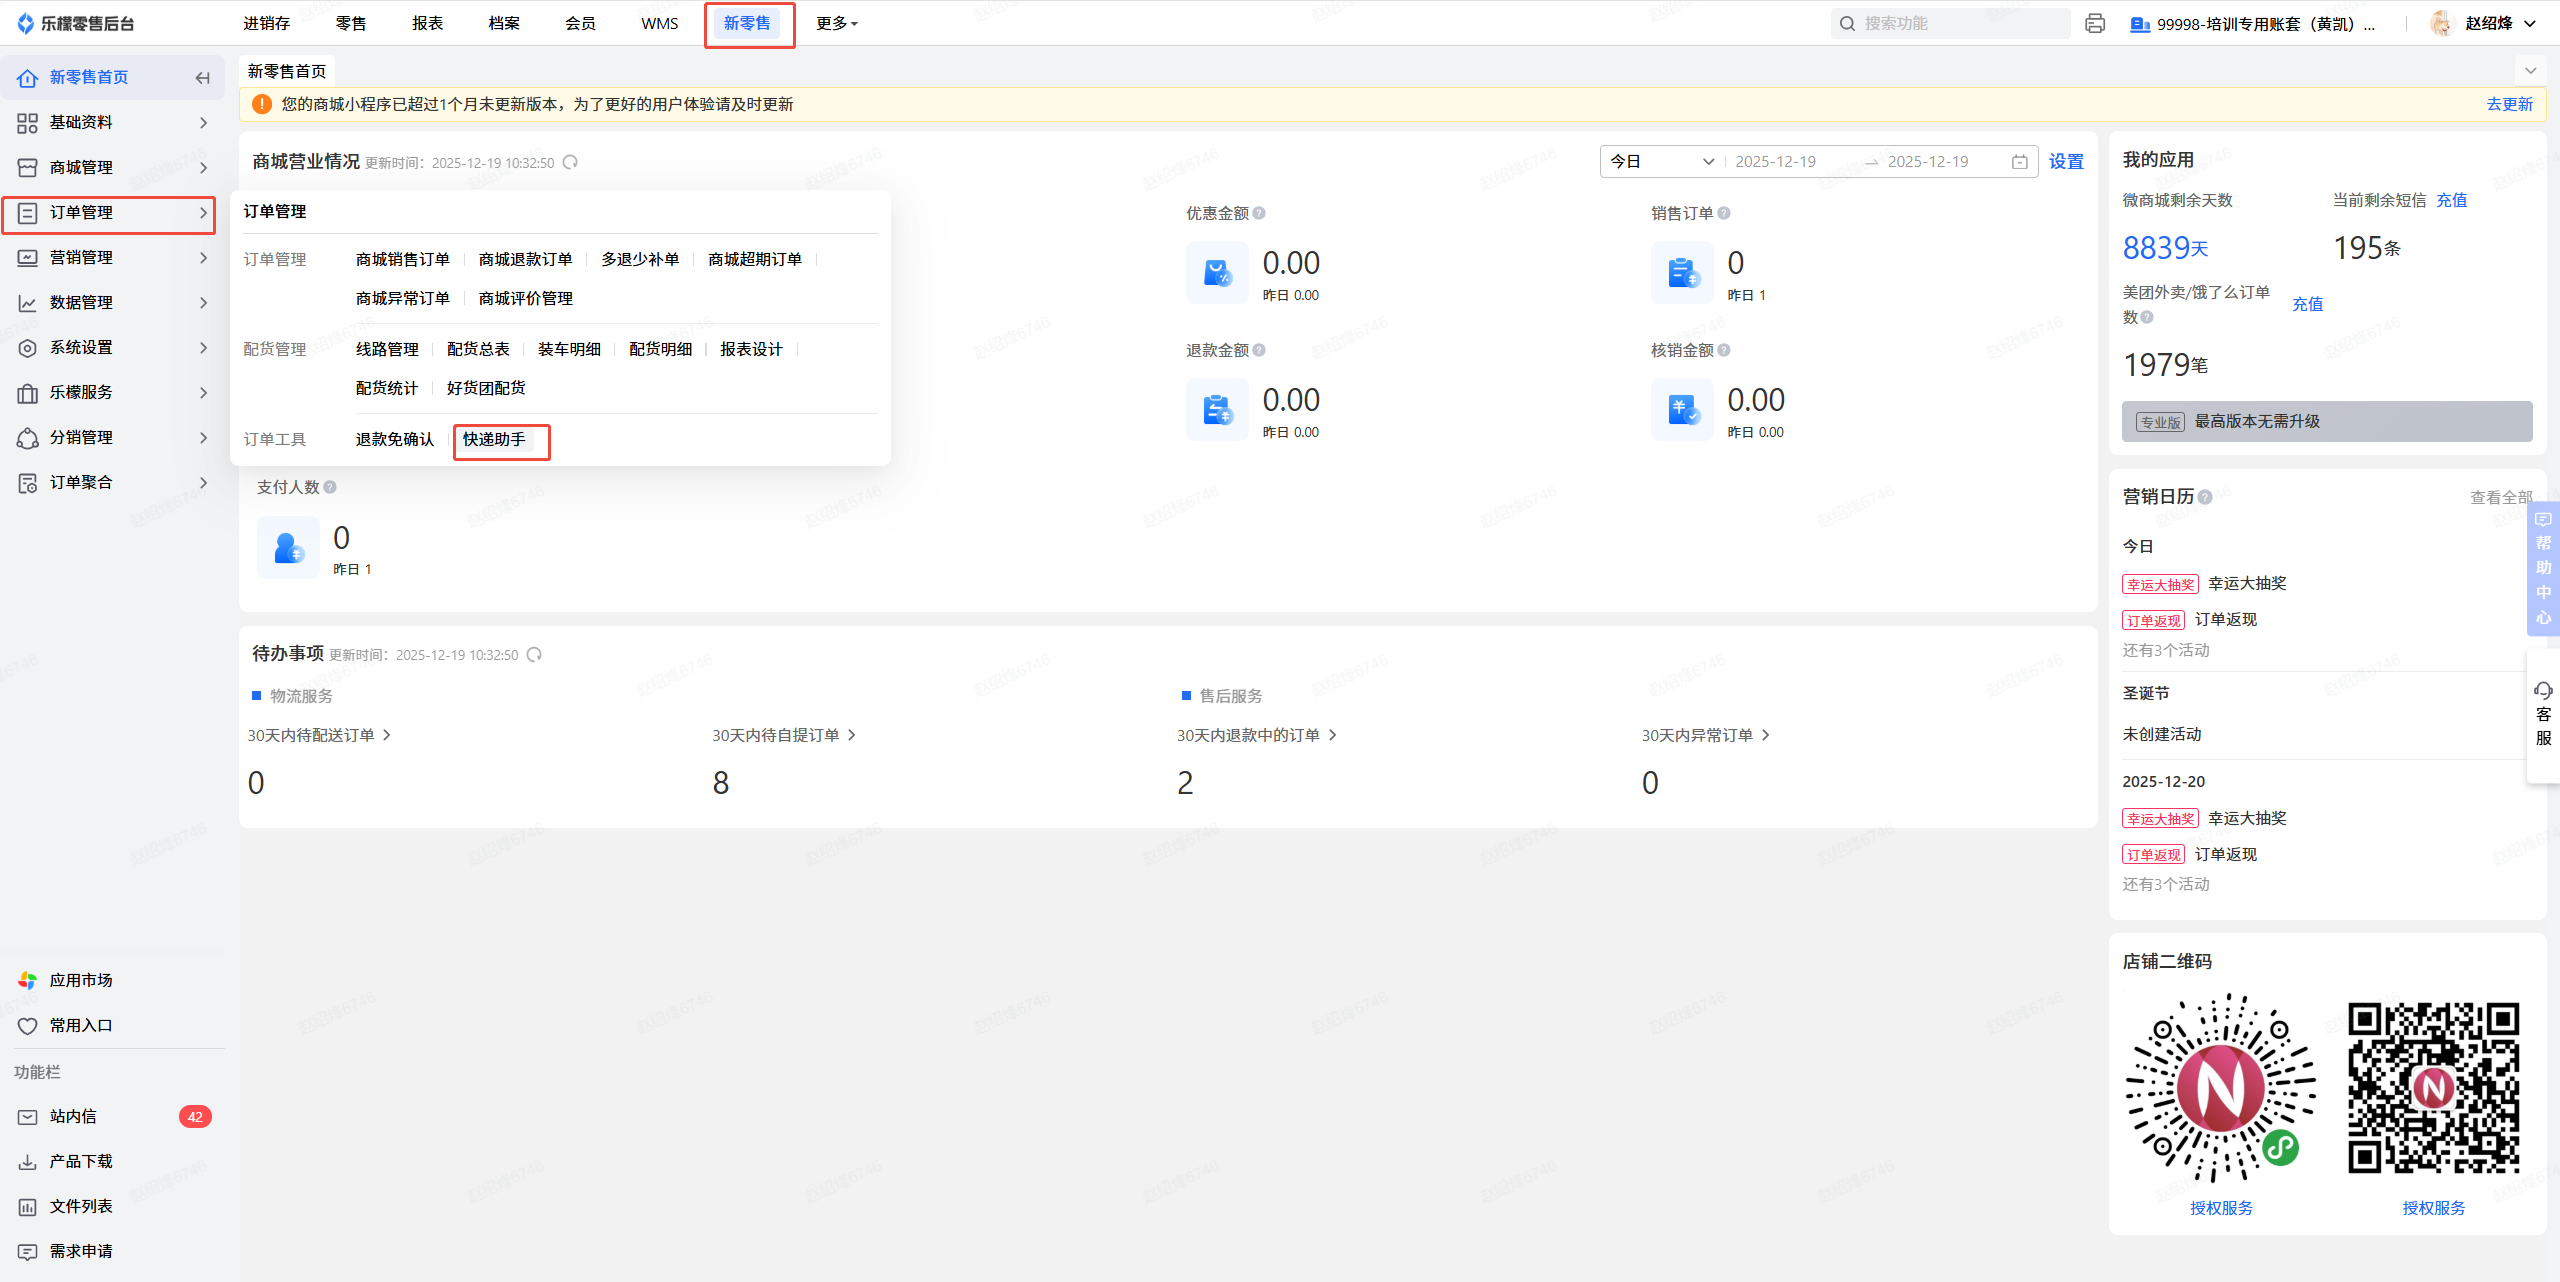Screen dimensions: 2560x1282
Task: Open 客服 customer service floating icon
Action: coord(2543,714)
